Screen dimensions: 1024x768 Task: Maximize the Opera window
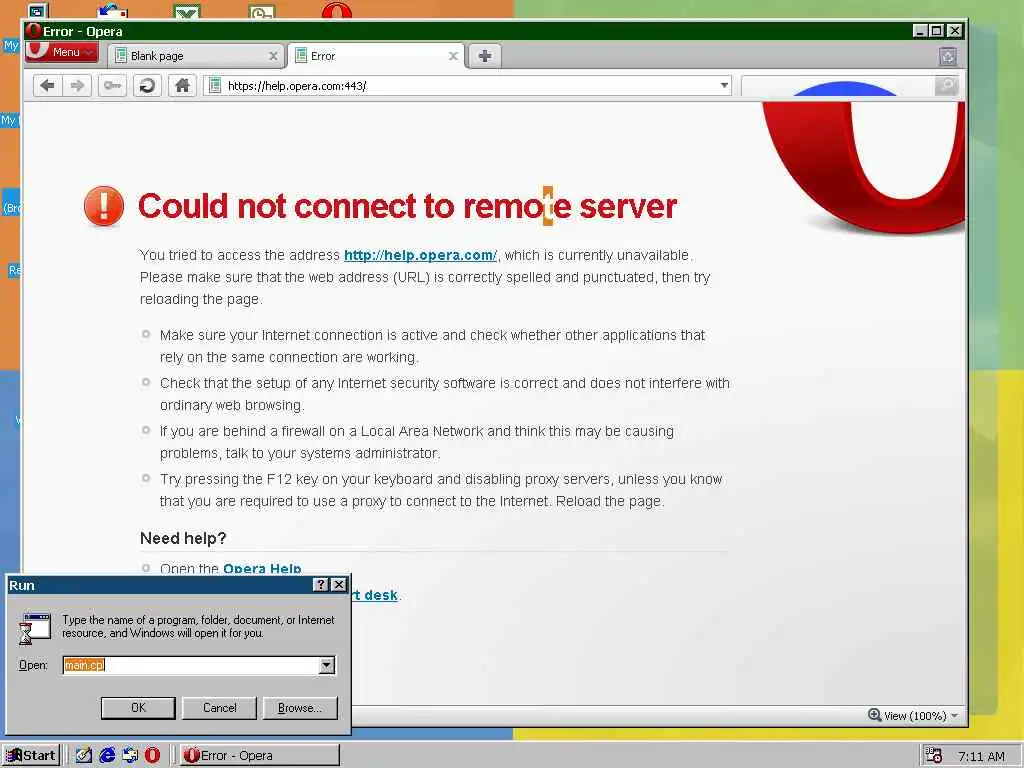click(936, 31)
